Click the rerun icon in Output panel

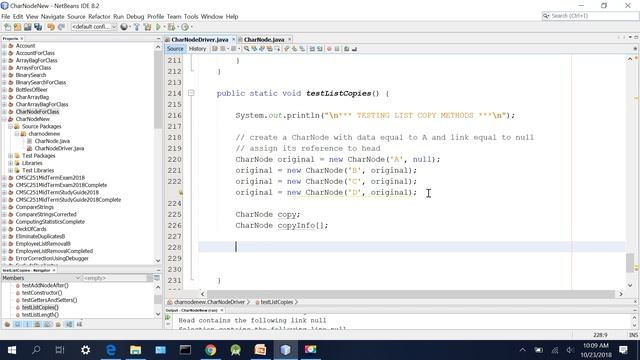pyautogui.click(x=168, y=317)
